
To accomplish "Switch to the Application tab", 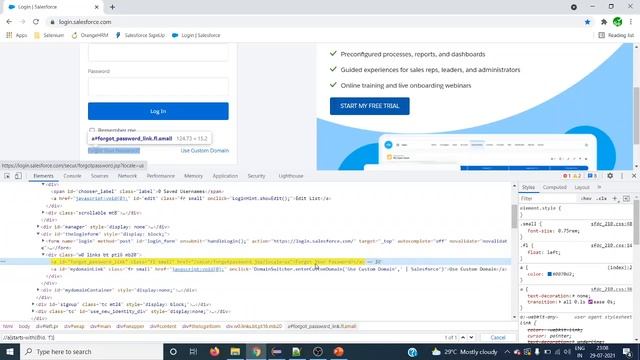I will point(225,176).
